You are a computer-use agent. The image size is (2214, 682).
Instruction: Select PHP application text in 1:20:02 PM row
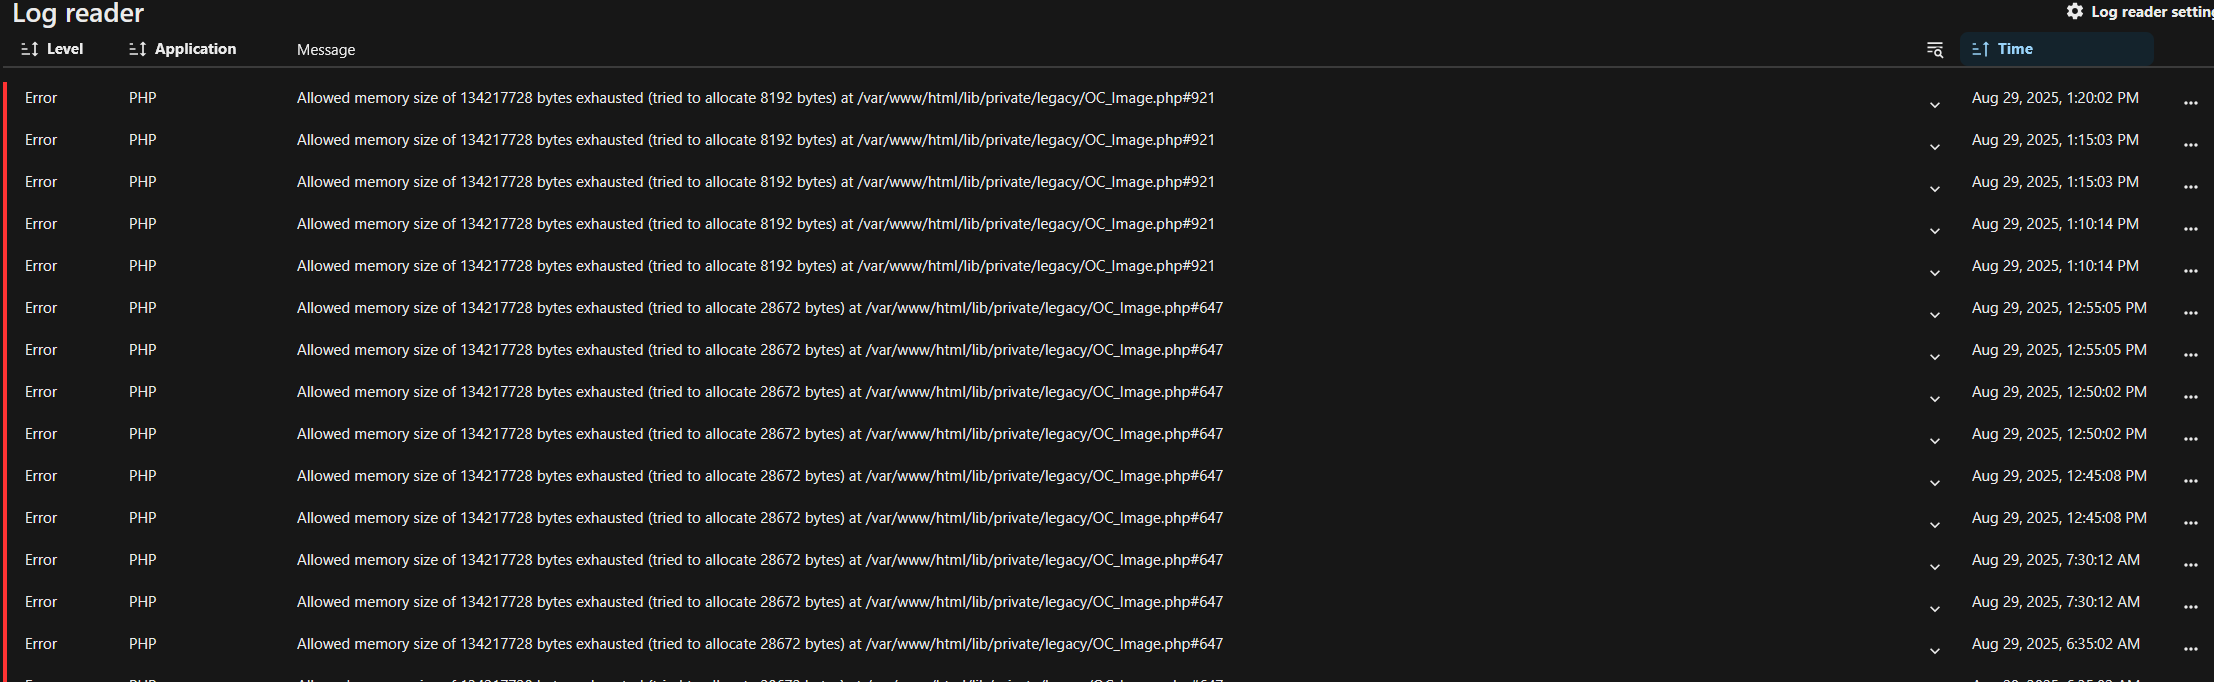[143, 98]
